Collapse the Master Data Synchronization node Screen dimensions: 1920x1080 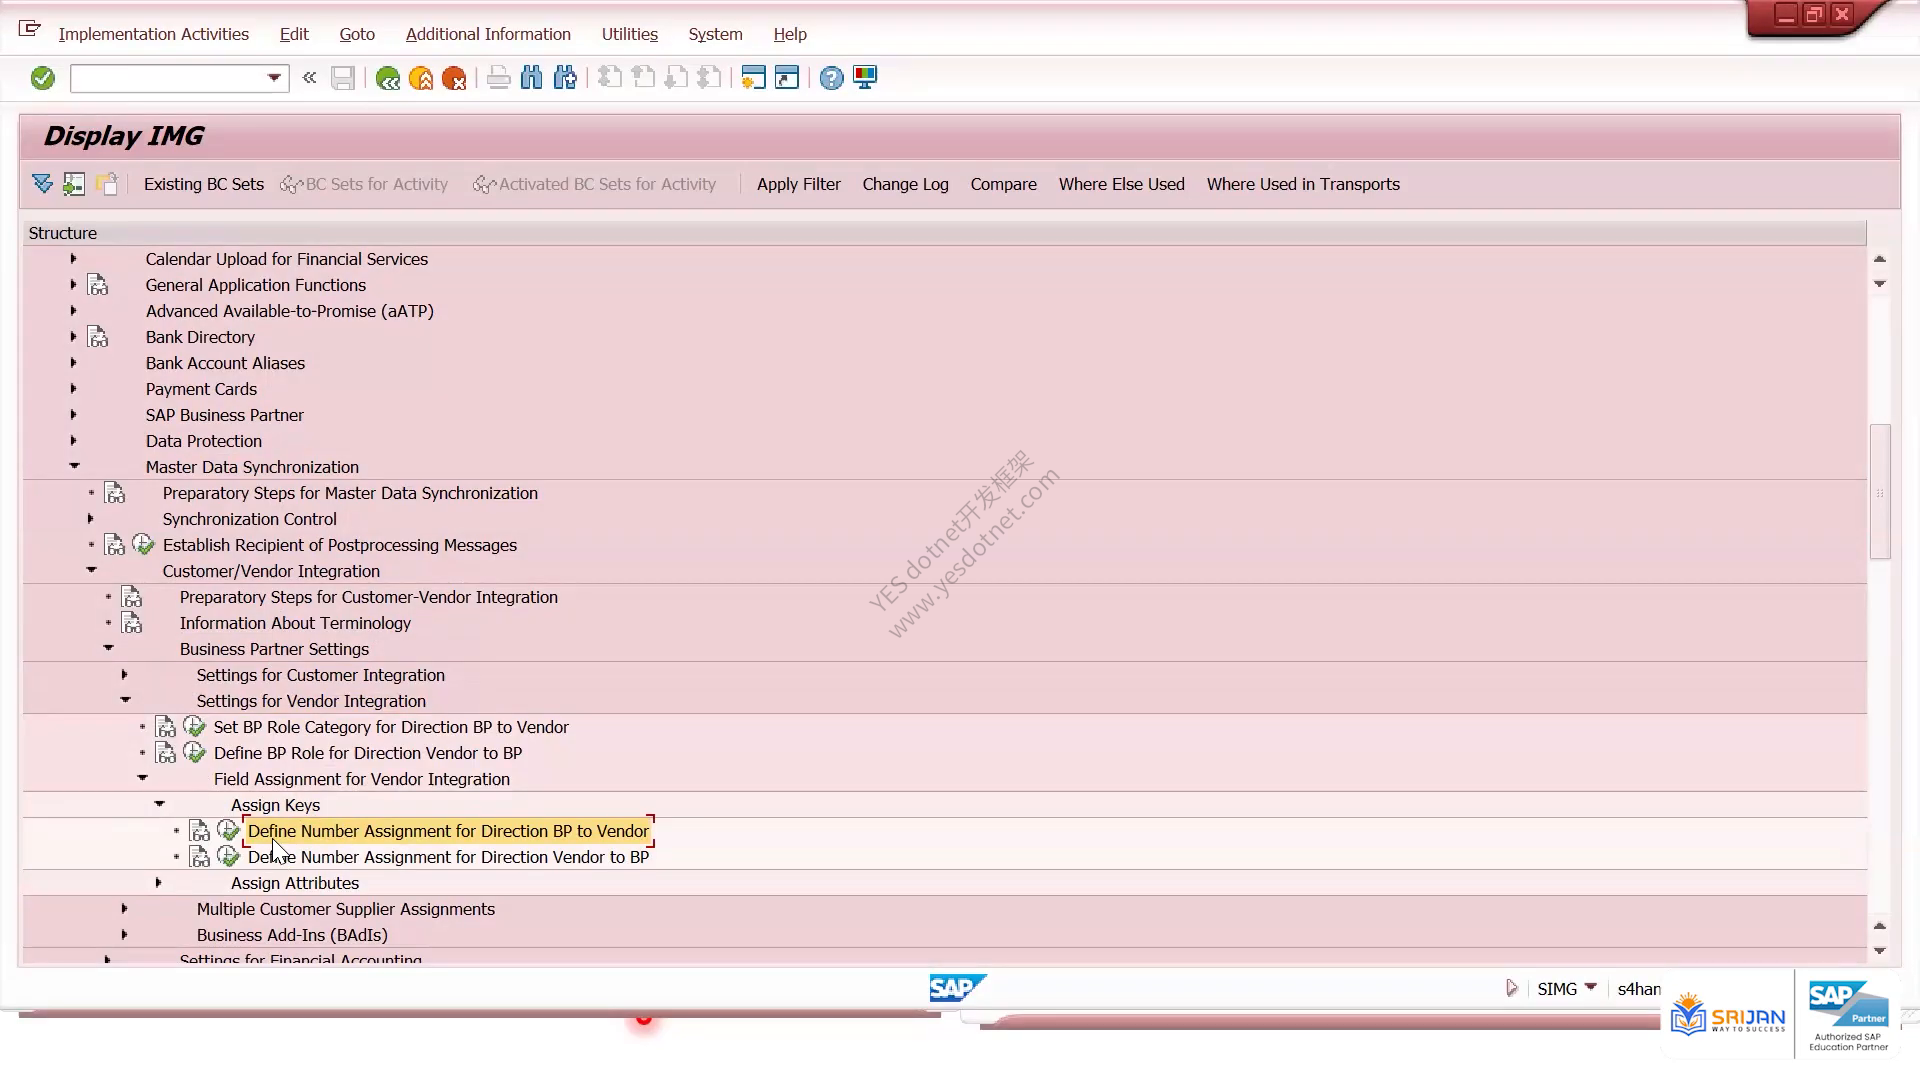74,466
